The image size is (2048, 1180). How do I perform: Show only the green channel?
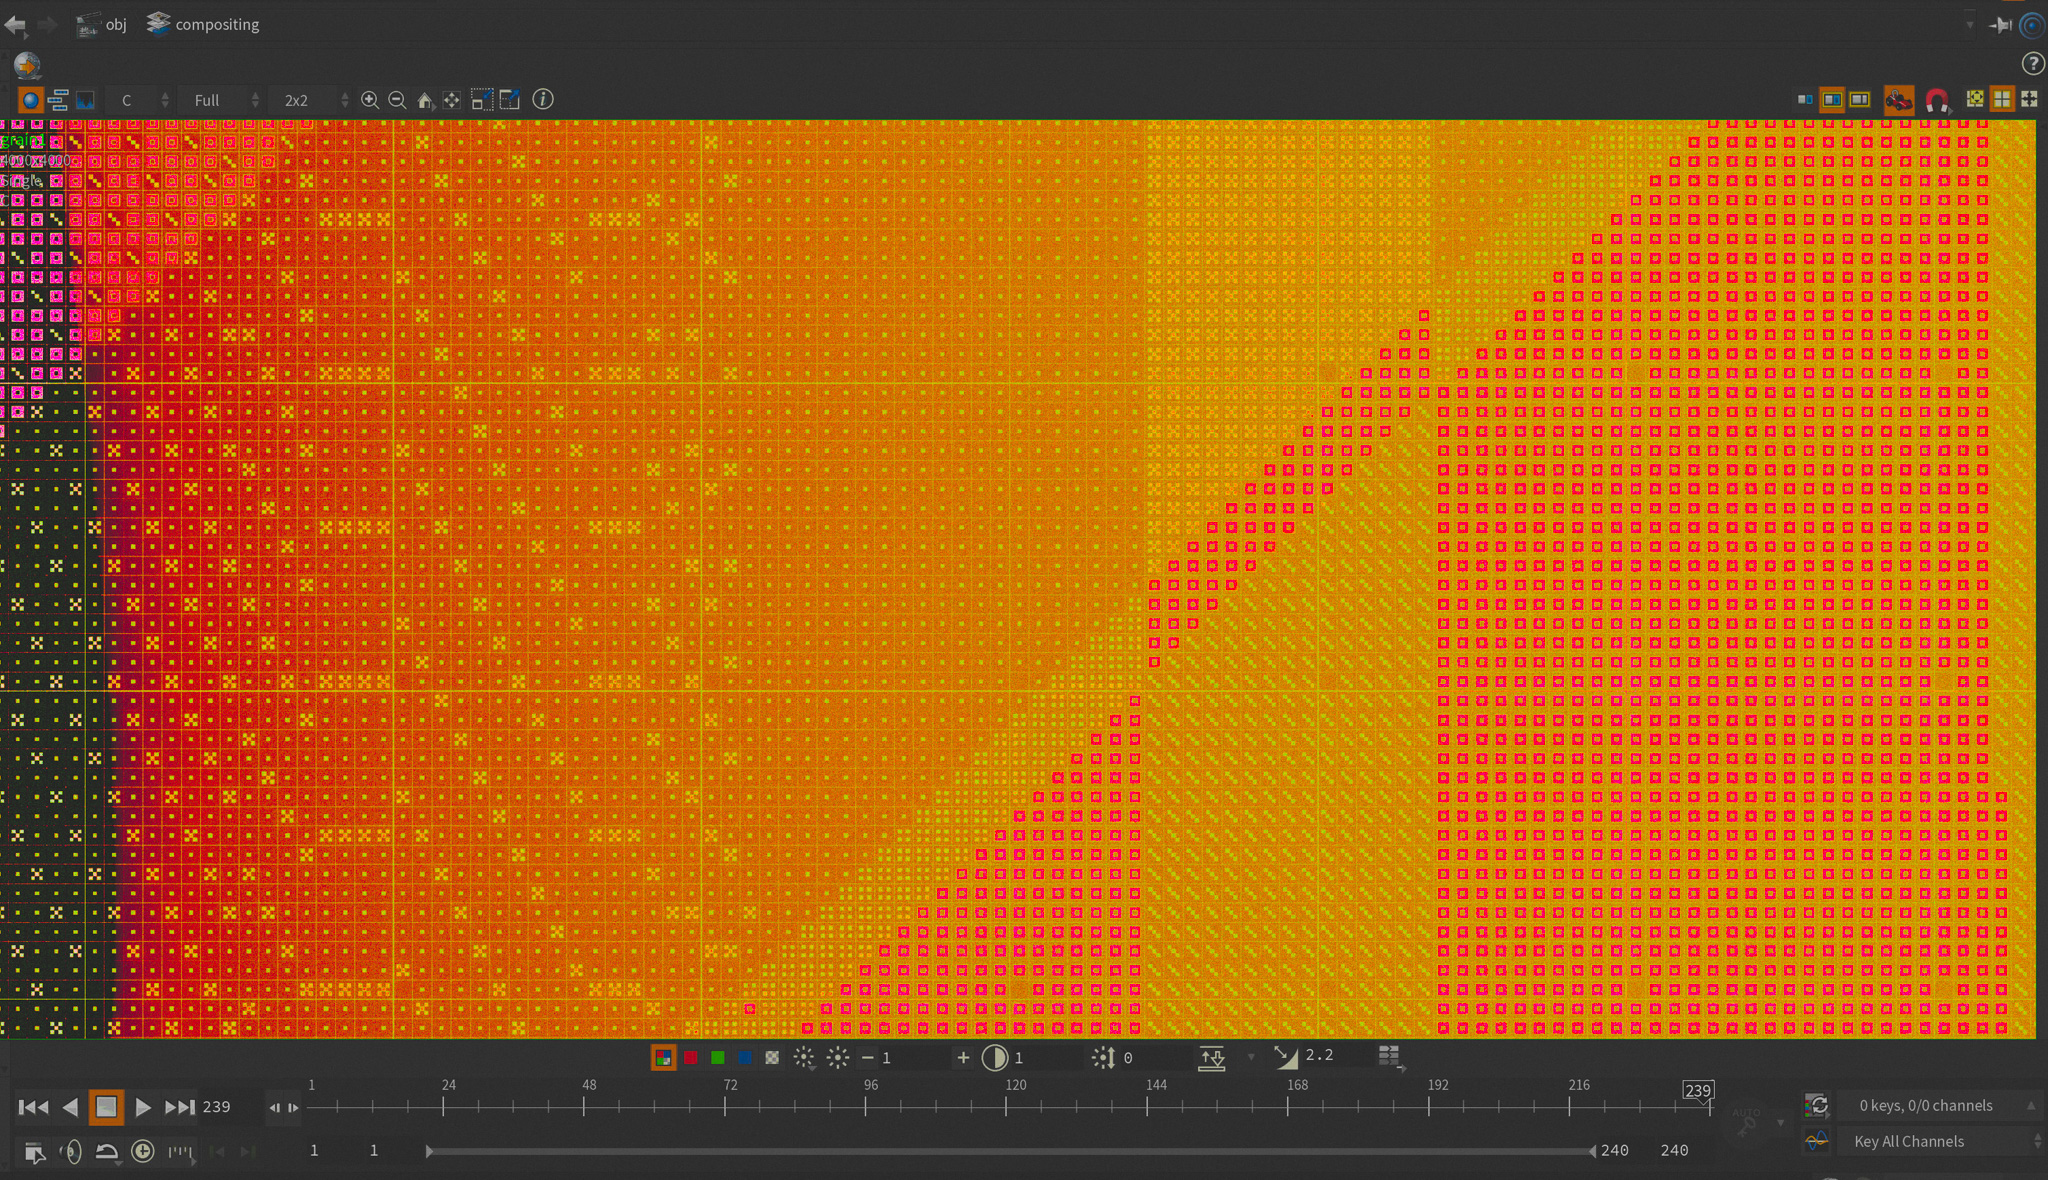click(x=718, y=1058)
